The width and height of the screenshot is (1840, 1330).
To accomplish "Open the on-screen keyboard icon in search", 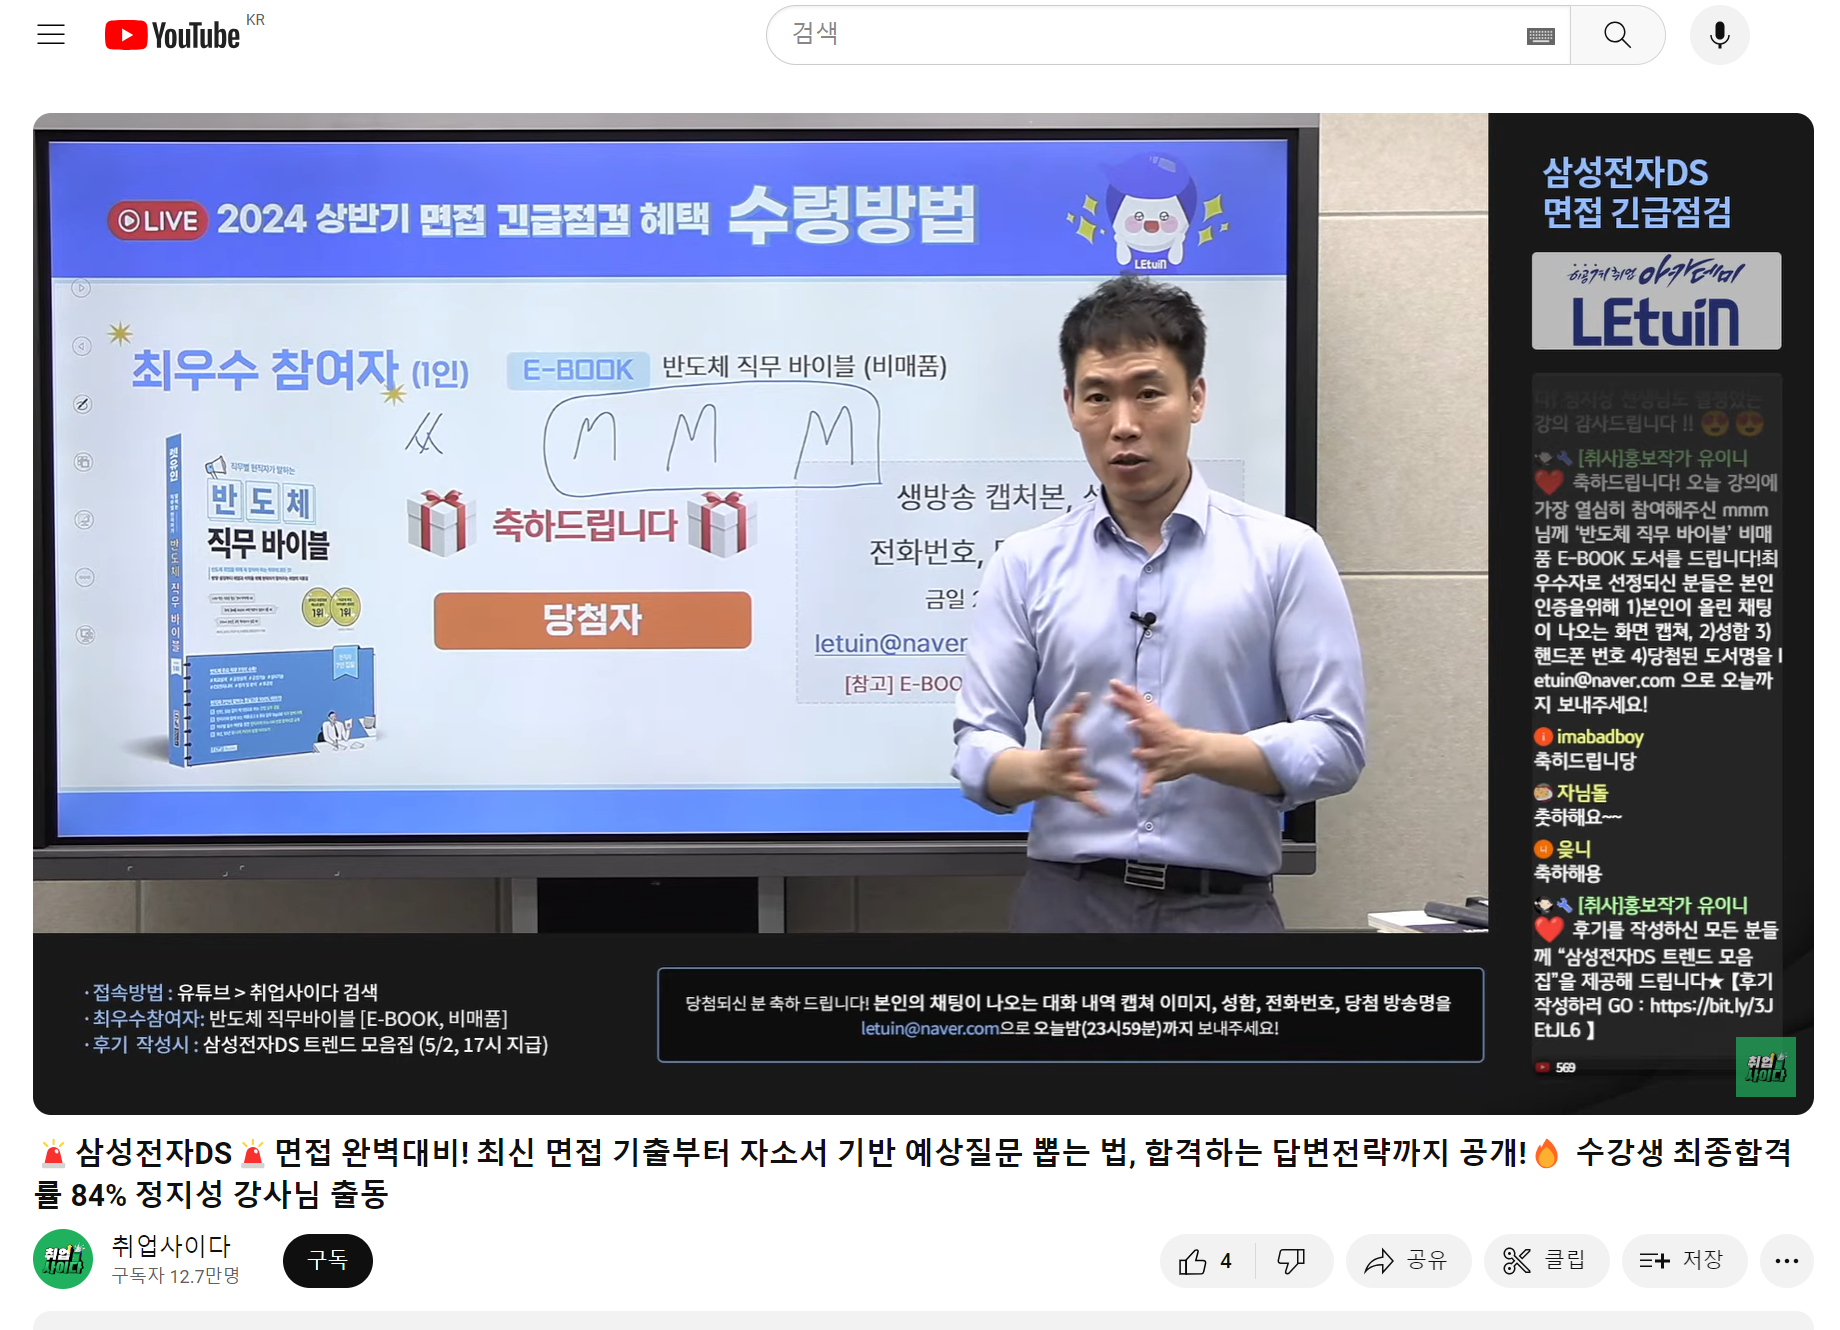I will point(1540,36).
